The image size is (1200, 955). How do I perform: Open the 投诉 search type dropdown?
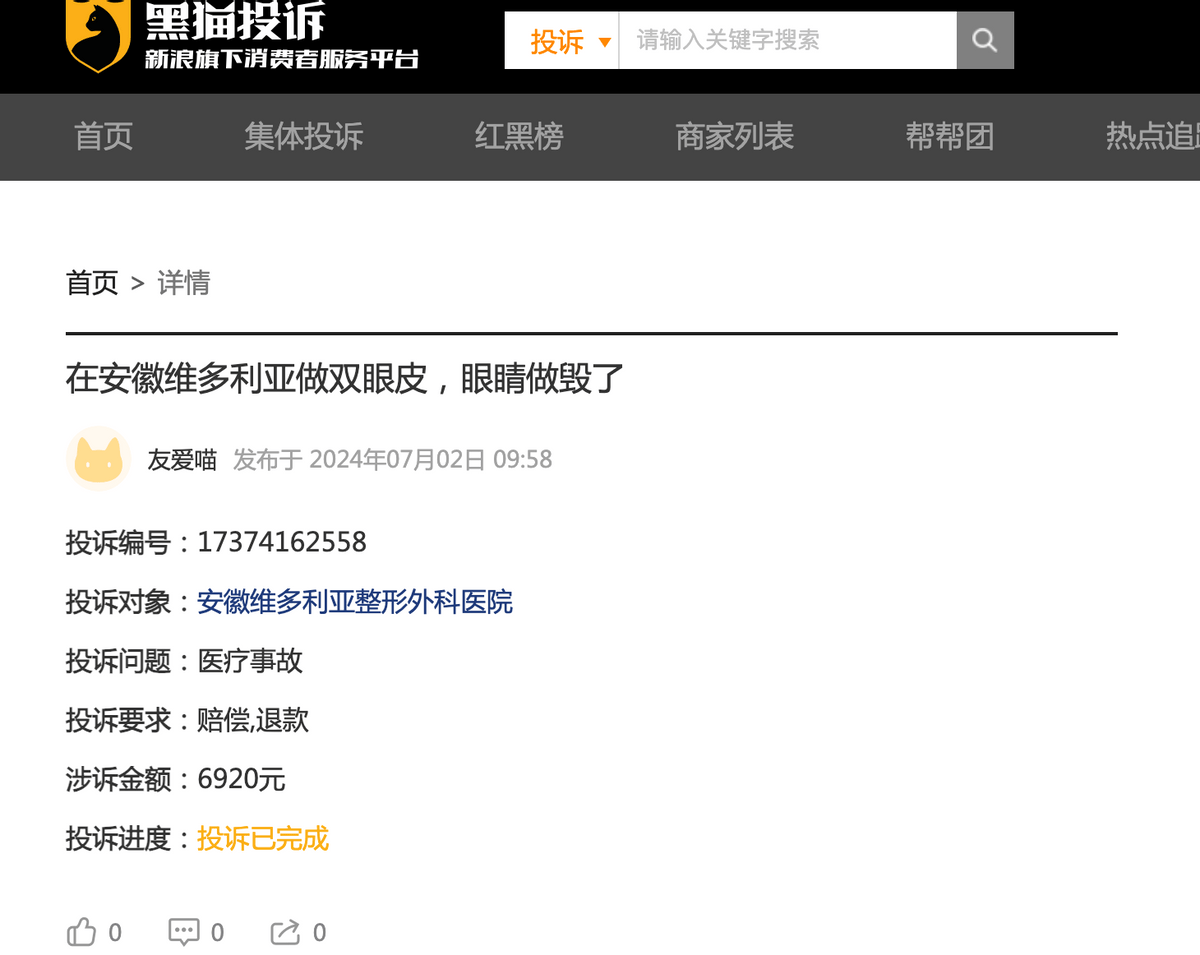[x=561, y=41]
